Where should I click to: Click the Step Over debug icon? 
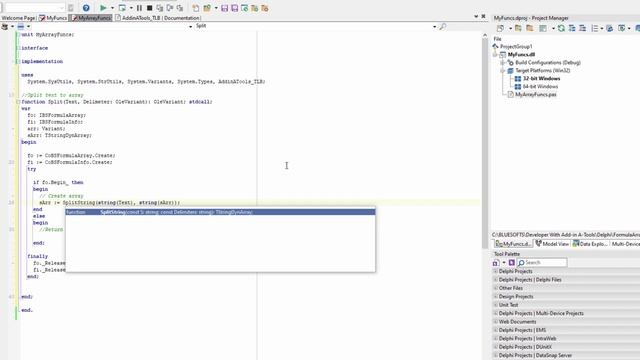pyautogui.click(x=170, y=8)
